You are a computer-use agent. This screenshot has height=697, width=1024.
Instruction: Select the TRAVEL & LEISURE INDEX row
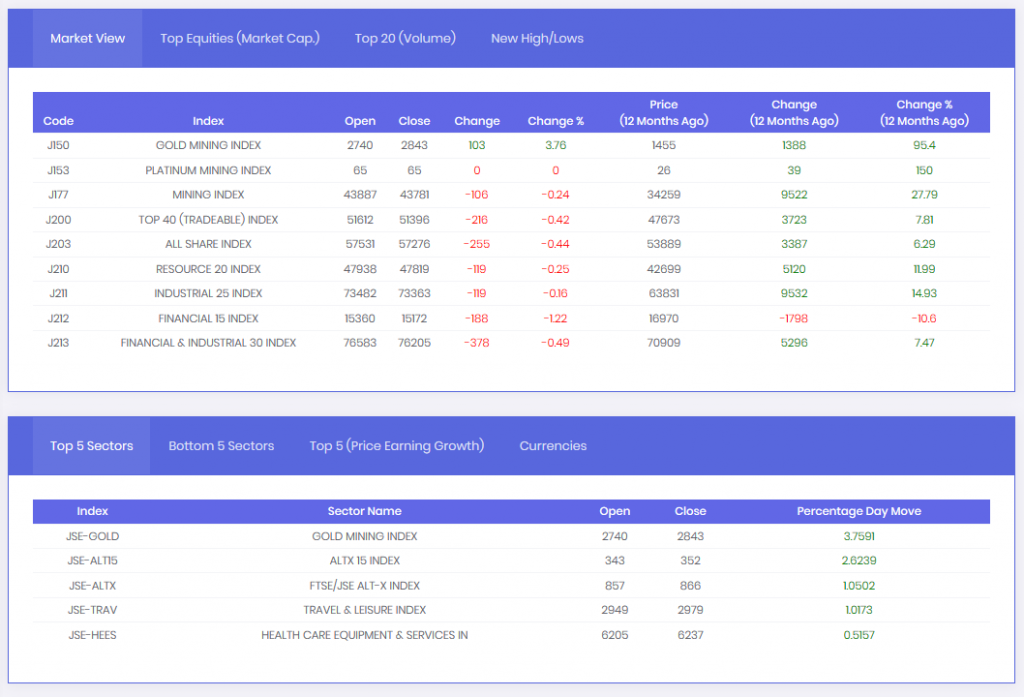tap(364, 610)
